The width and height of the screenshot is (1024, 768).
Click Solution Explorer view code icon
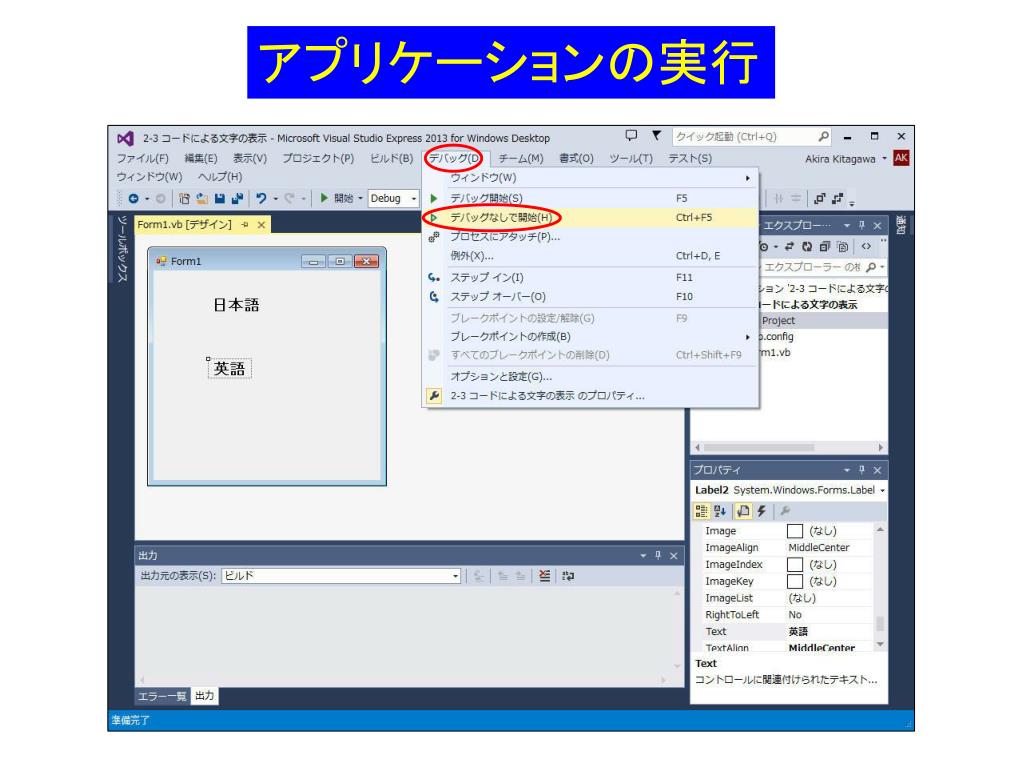tap(866, 247)
